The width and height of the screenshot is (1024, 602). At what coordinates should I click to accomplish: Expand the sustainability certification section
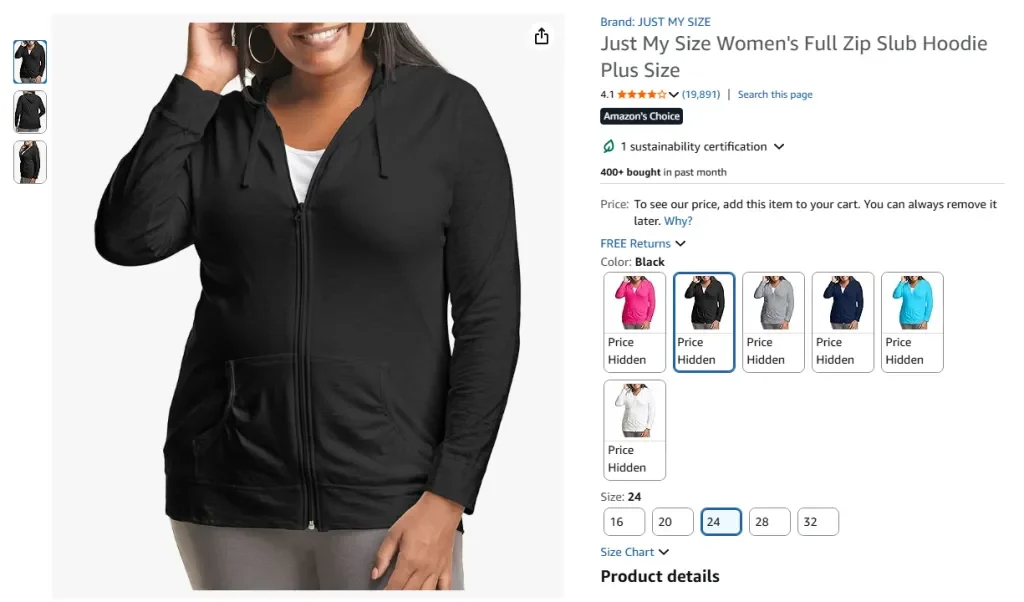(778, 146)
